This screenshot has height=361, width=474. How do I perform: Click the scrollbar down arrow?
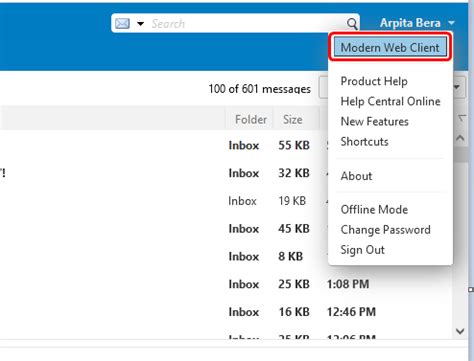pos(460,331)
